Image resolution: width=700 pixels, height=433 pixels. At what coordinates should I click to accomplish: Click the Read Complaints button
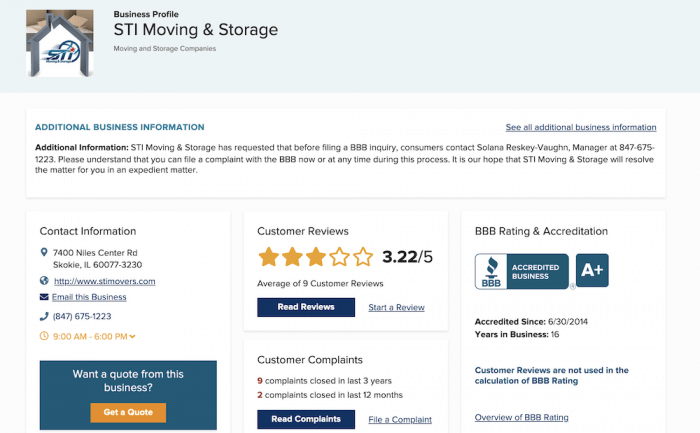[x=306, y=419]
